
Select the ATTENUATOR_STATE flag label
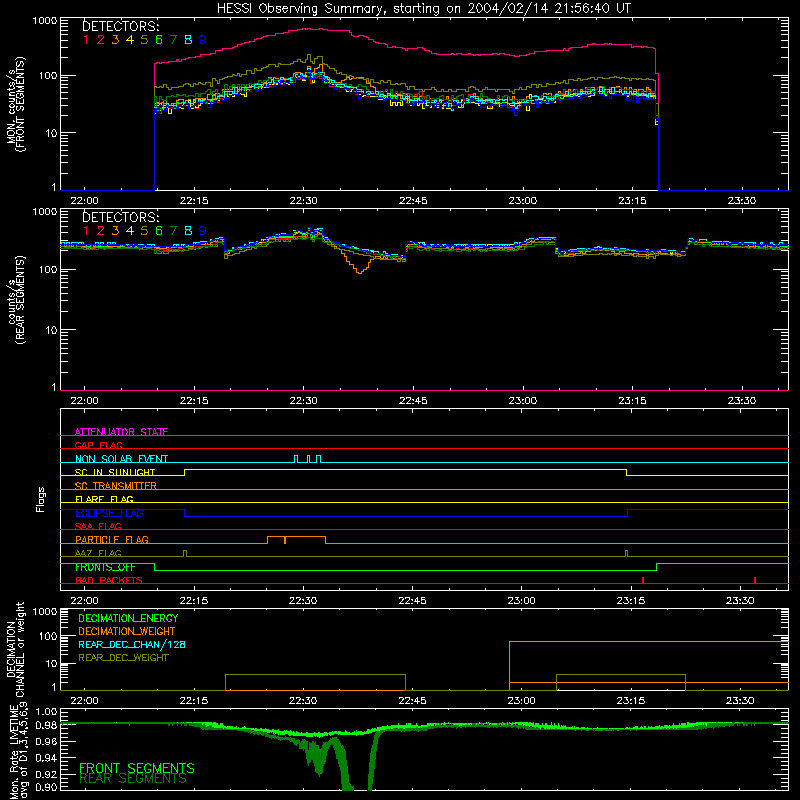pyautogui.click(x=121, y=432)
